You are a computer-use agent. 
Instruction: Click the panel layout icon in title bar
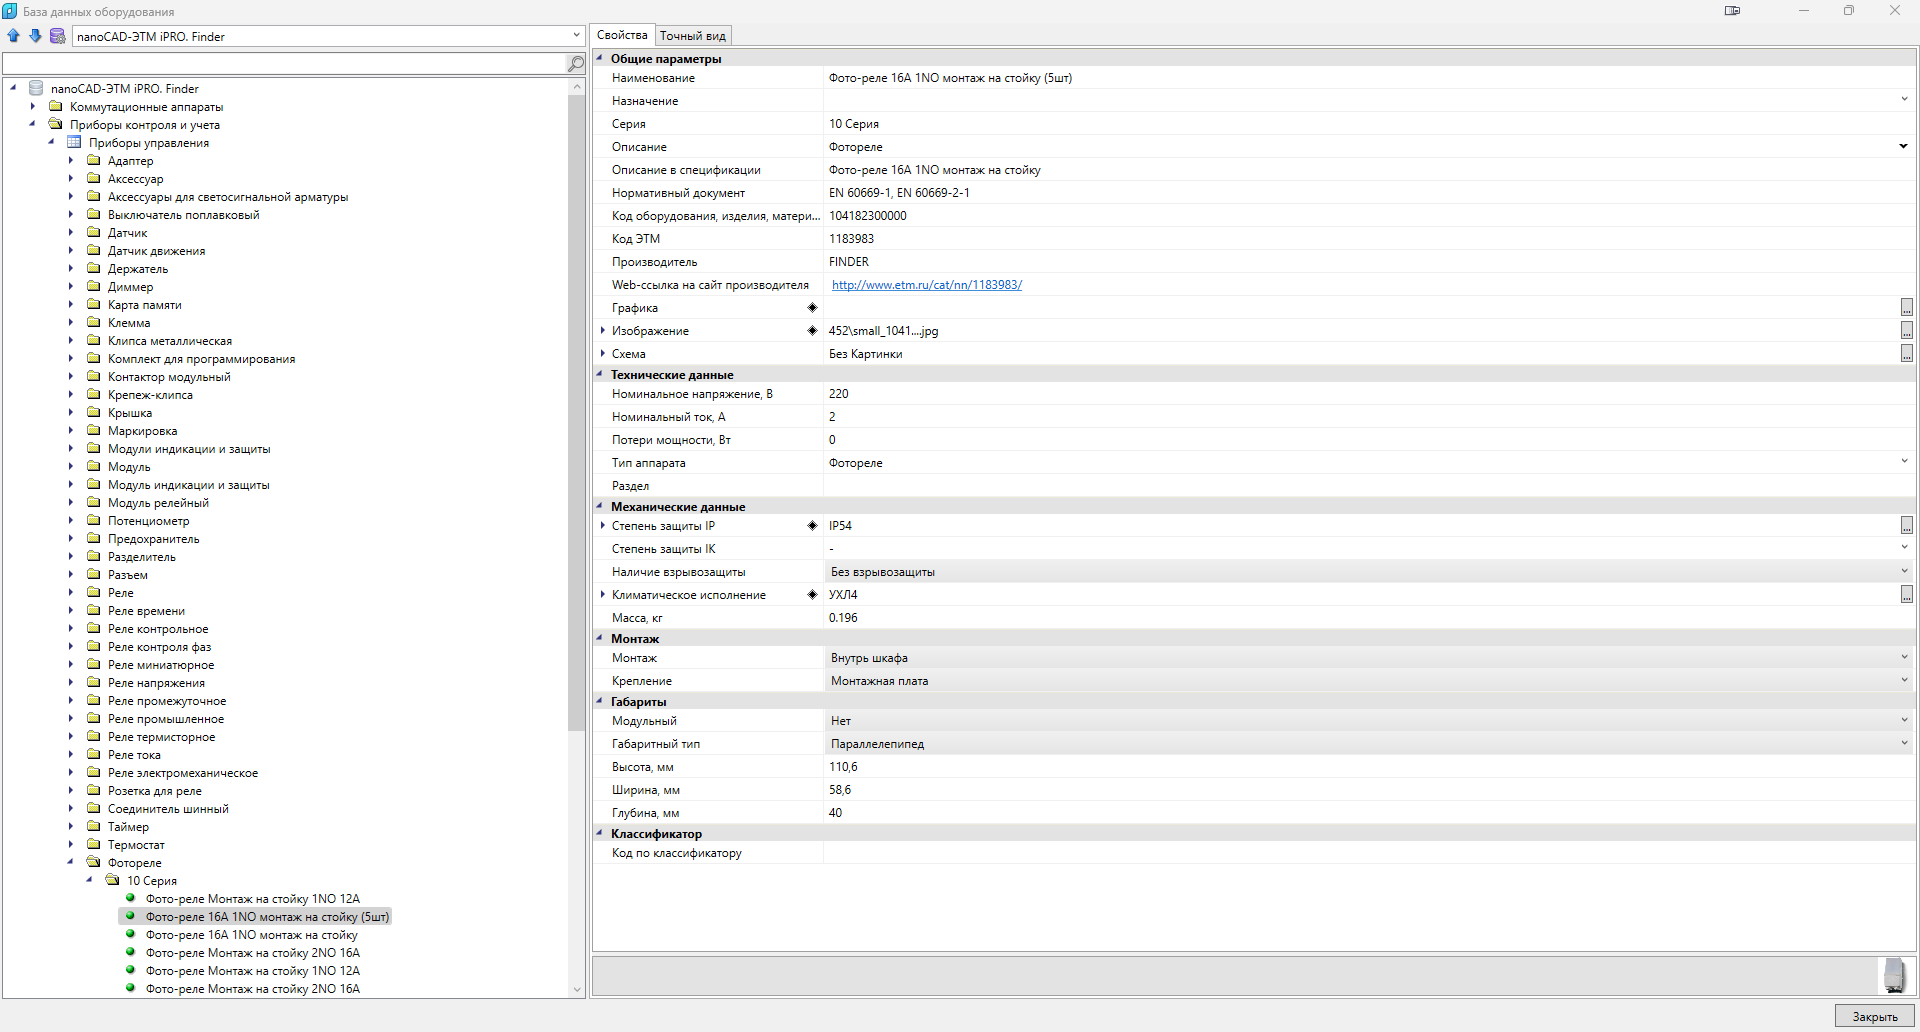pyautogui.click(x=1732, y=11)
